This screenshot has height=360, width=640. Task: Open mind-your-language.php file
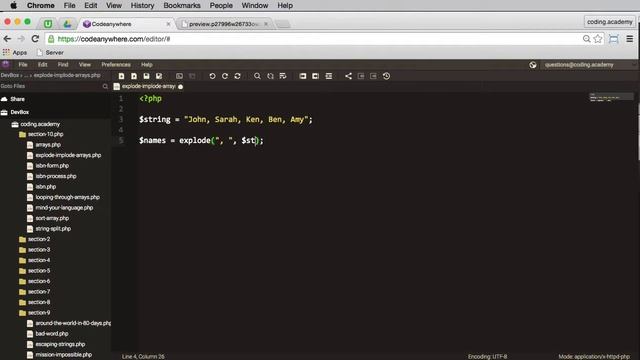(64, 208)
